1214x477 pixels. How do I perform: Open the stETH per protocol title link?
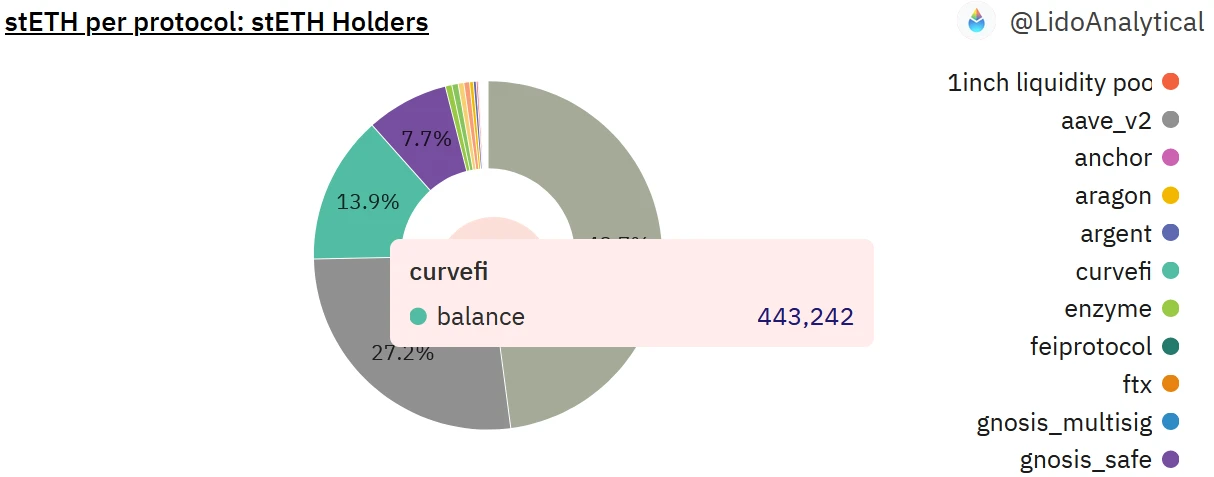(x=217, y=21)
